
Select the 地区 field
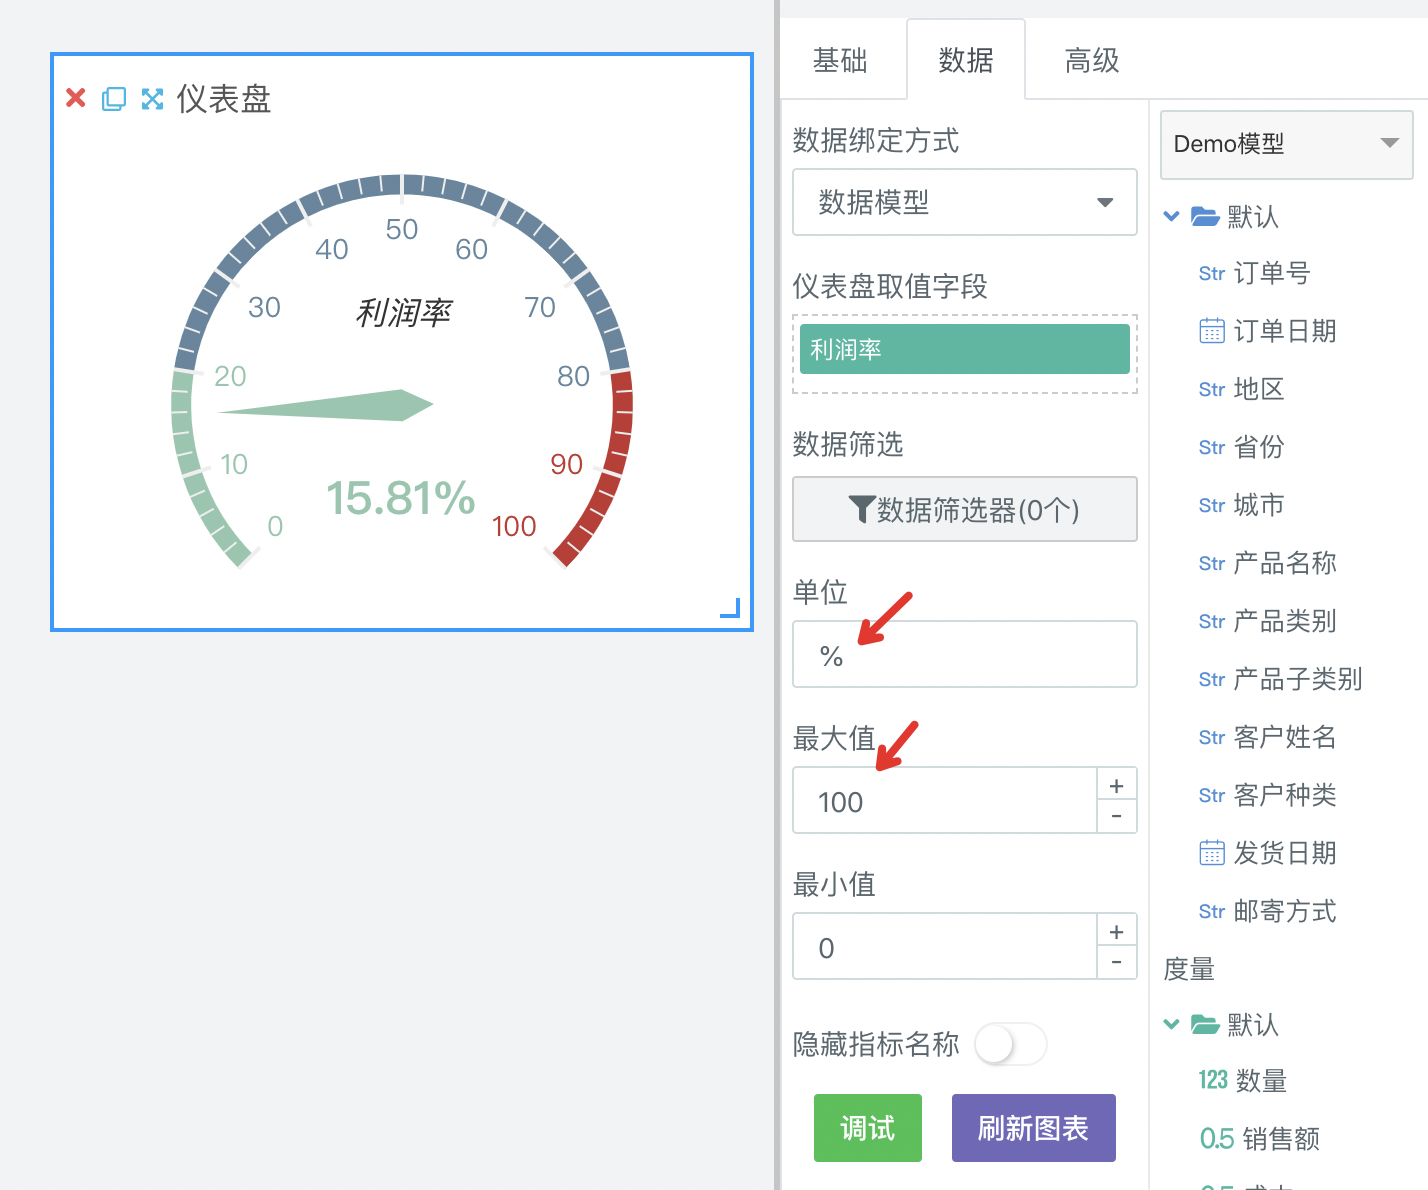[x=1259, y=390]
